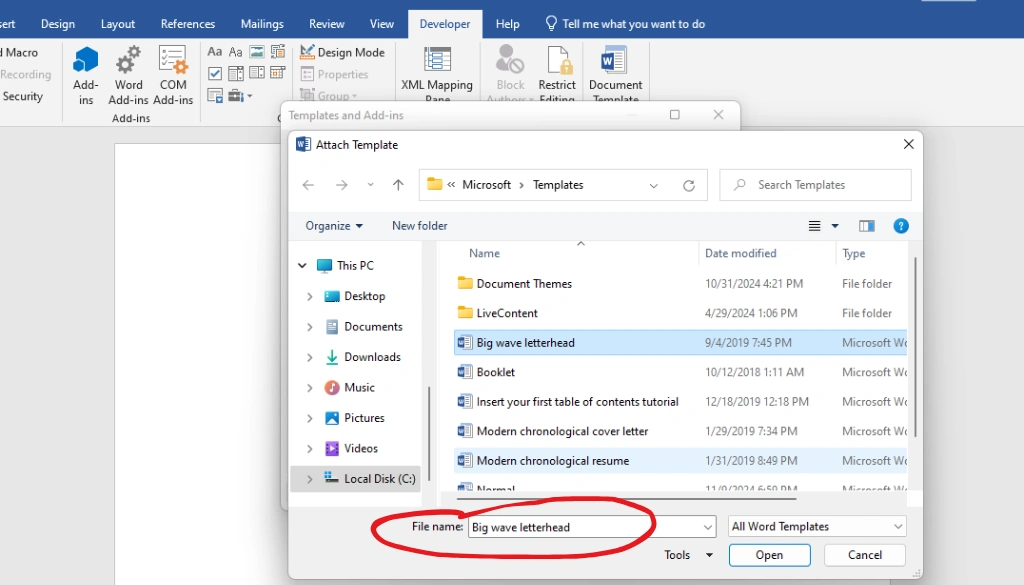1024x585 pixels.
Task: Open content control Properties
Action: 334,74
